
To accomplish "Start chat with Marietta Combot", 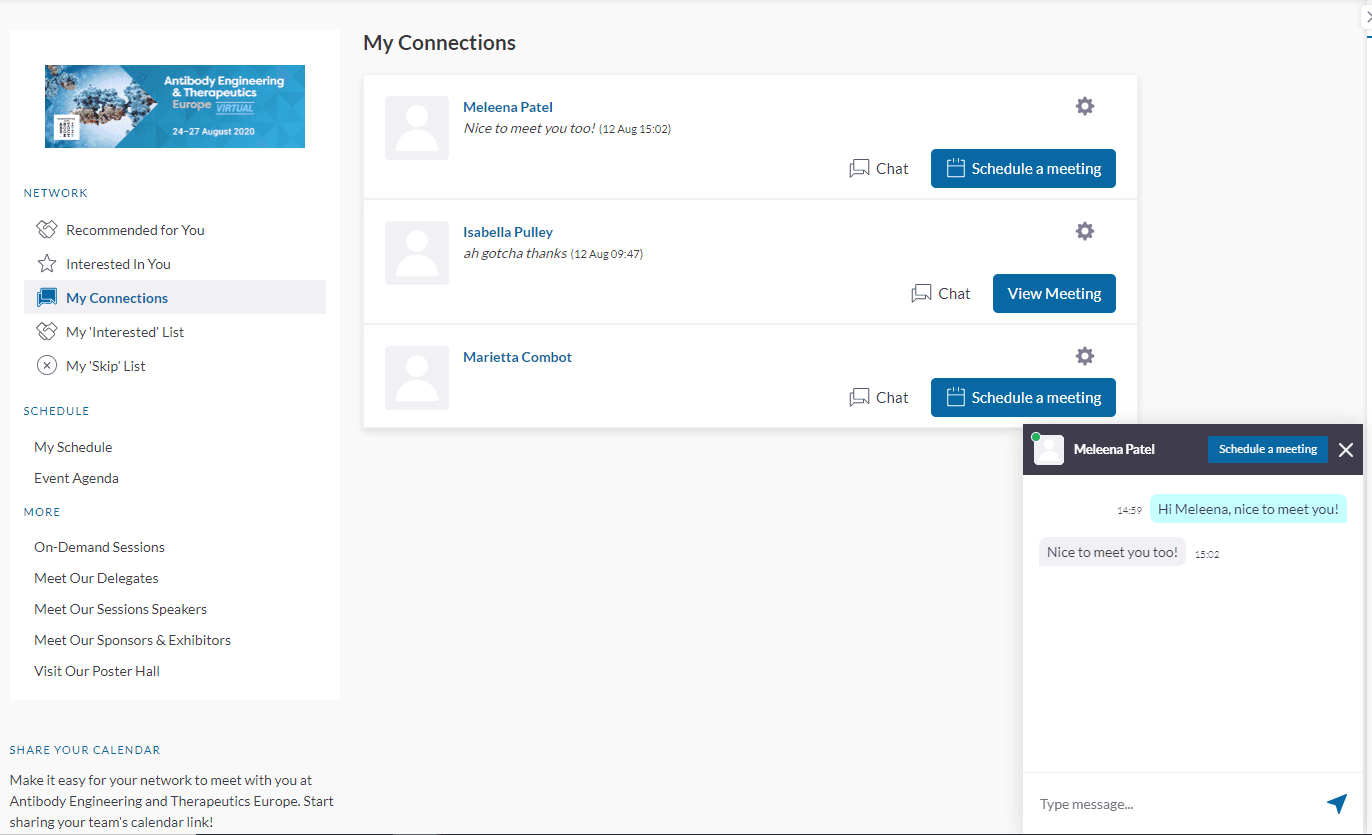I will (879, 398).
